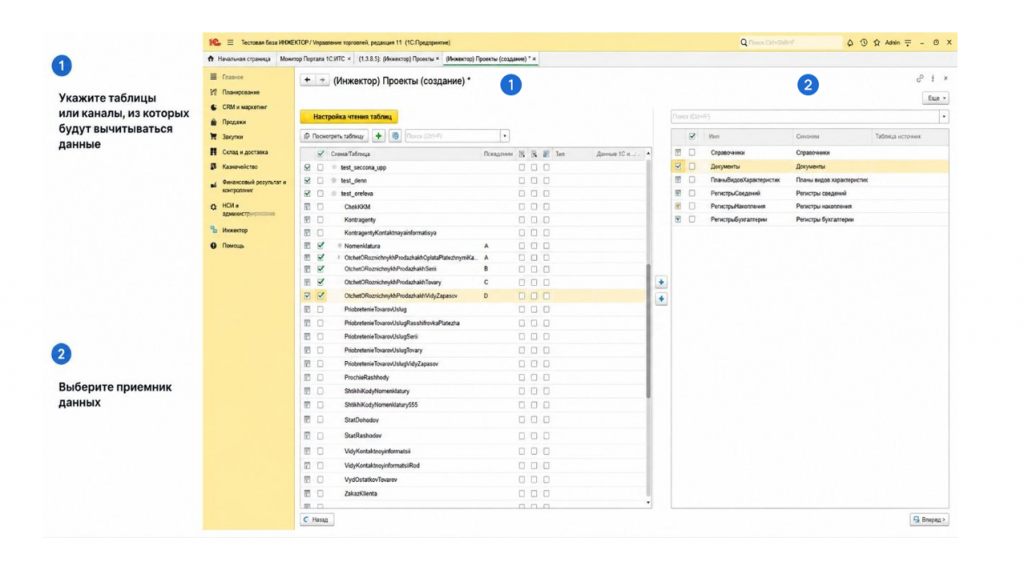
Task: Check the Справочники checkbox in right panel
Action: point(692,153)
